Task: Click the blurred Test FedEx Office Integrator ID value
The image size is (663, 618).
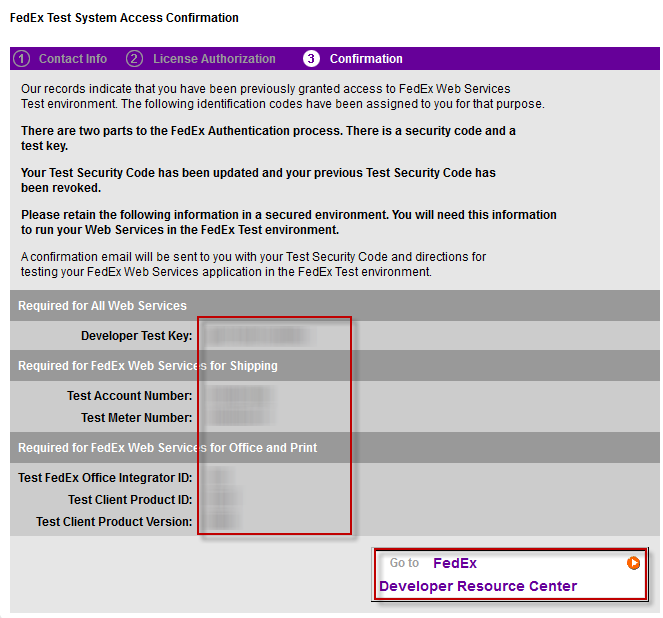Action: point(219,478)
